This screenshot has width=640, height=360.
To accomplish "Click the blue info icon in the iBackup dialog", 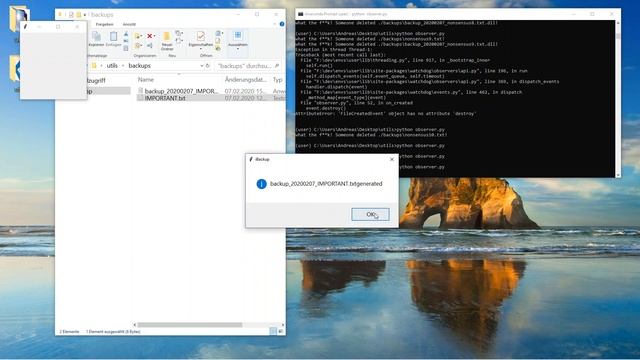I will (262, 184).
